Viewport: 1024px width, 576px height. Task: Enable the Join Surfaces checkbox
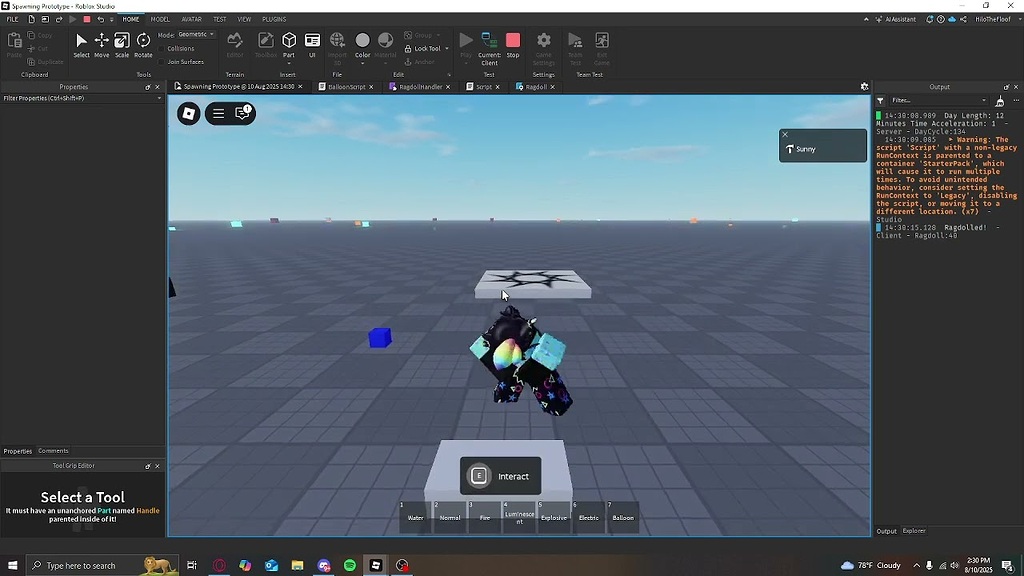161,62
